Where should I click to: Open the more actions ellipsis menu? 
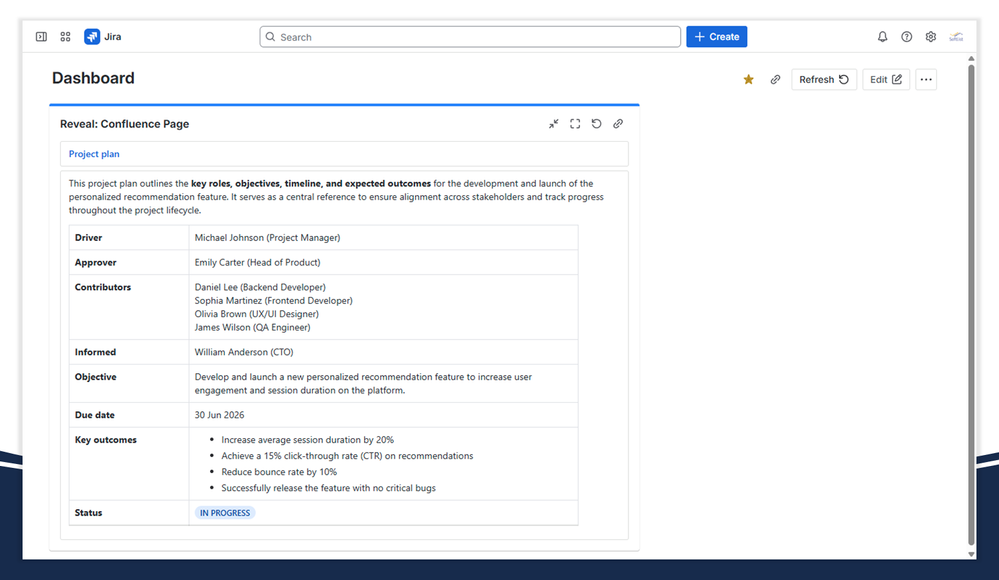click(x=926, y=80)
